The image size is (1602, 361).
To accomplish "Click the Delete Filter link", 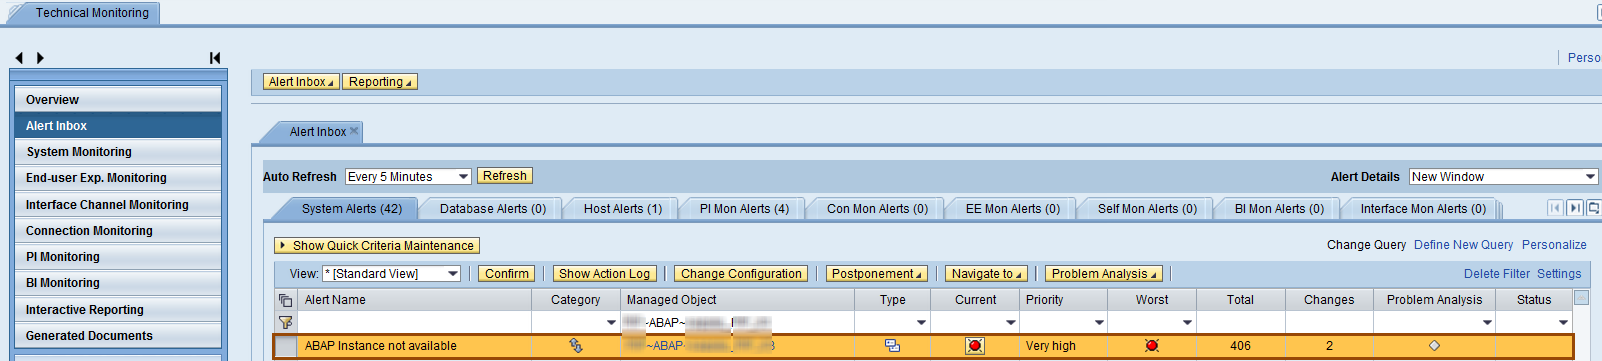I will [x=1496, y=274].
